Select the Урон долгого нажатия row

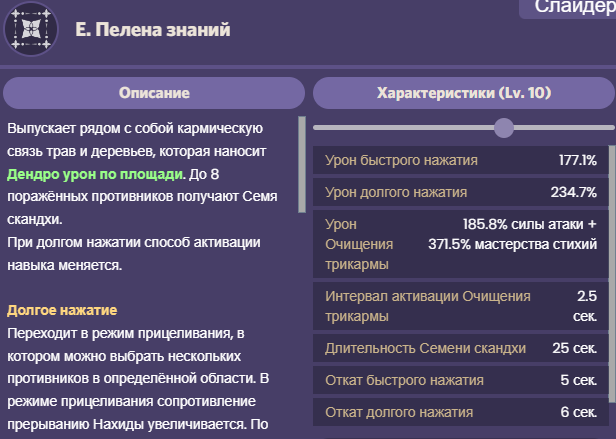(x=461, y=193)
